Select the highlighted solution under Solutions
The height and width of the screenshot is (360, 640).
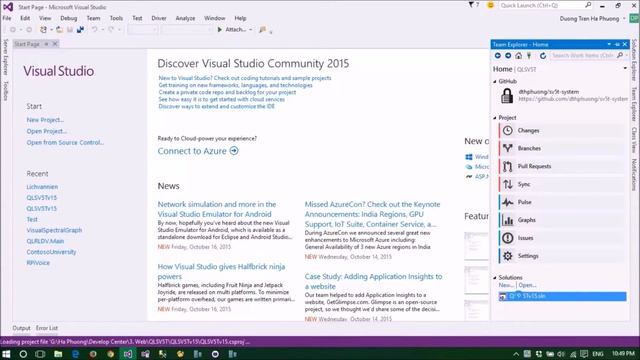(562, 296)
